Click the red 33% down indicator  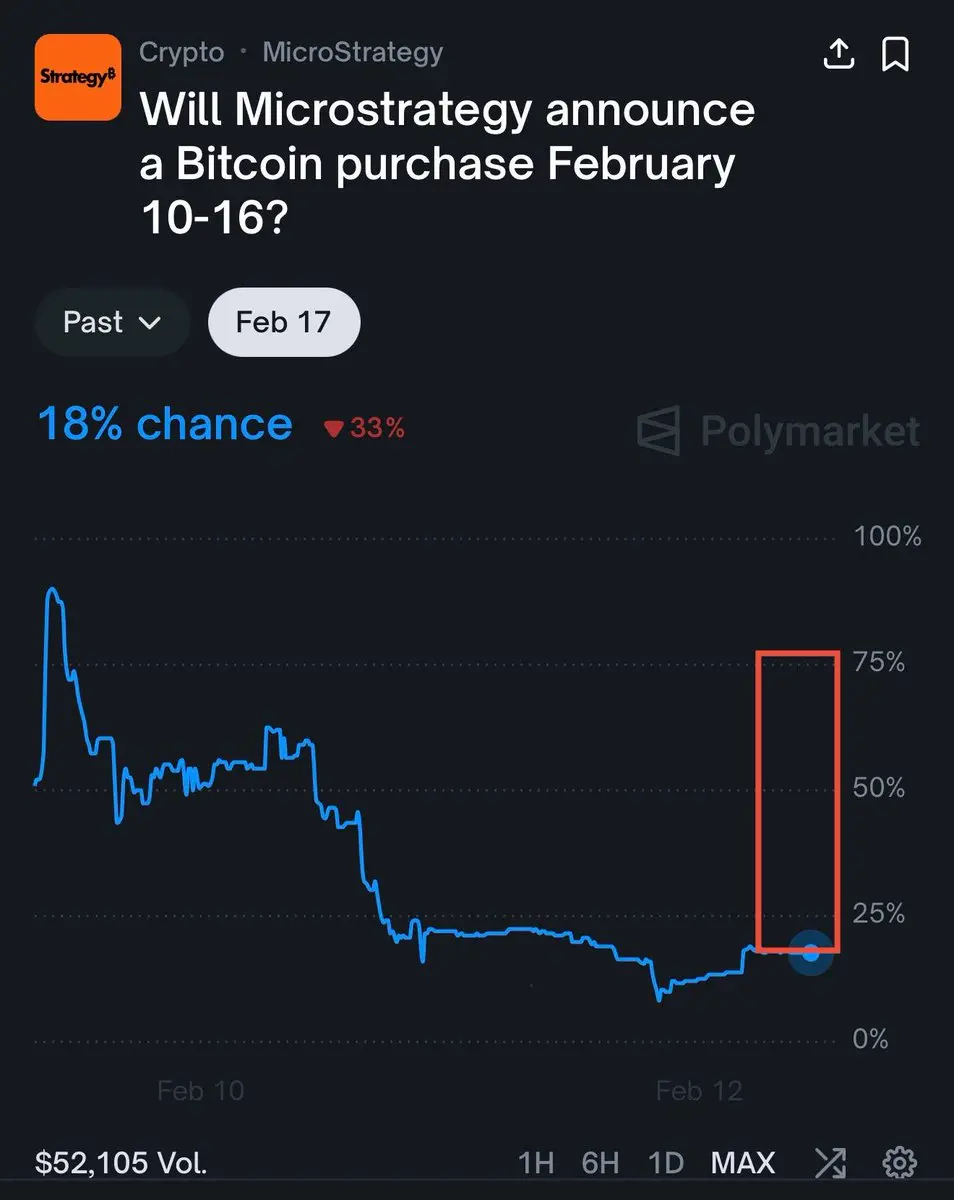[364, 428]
